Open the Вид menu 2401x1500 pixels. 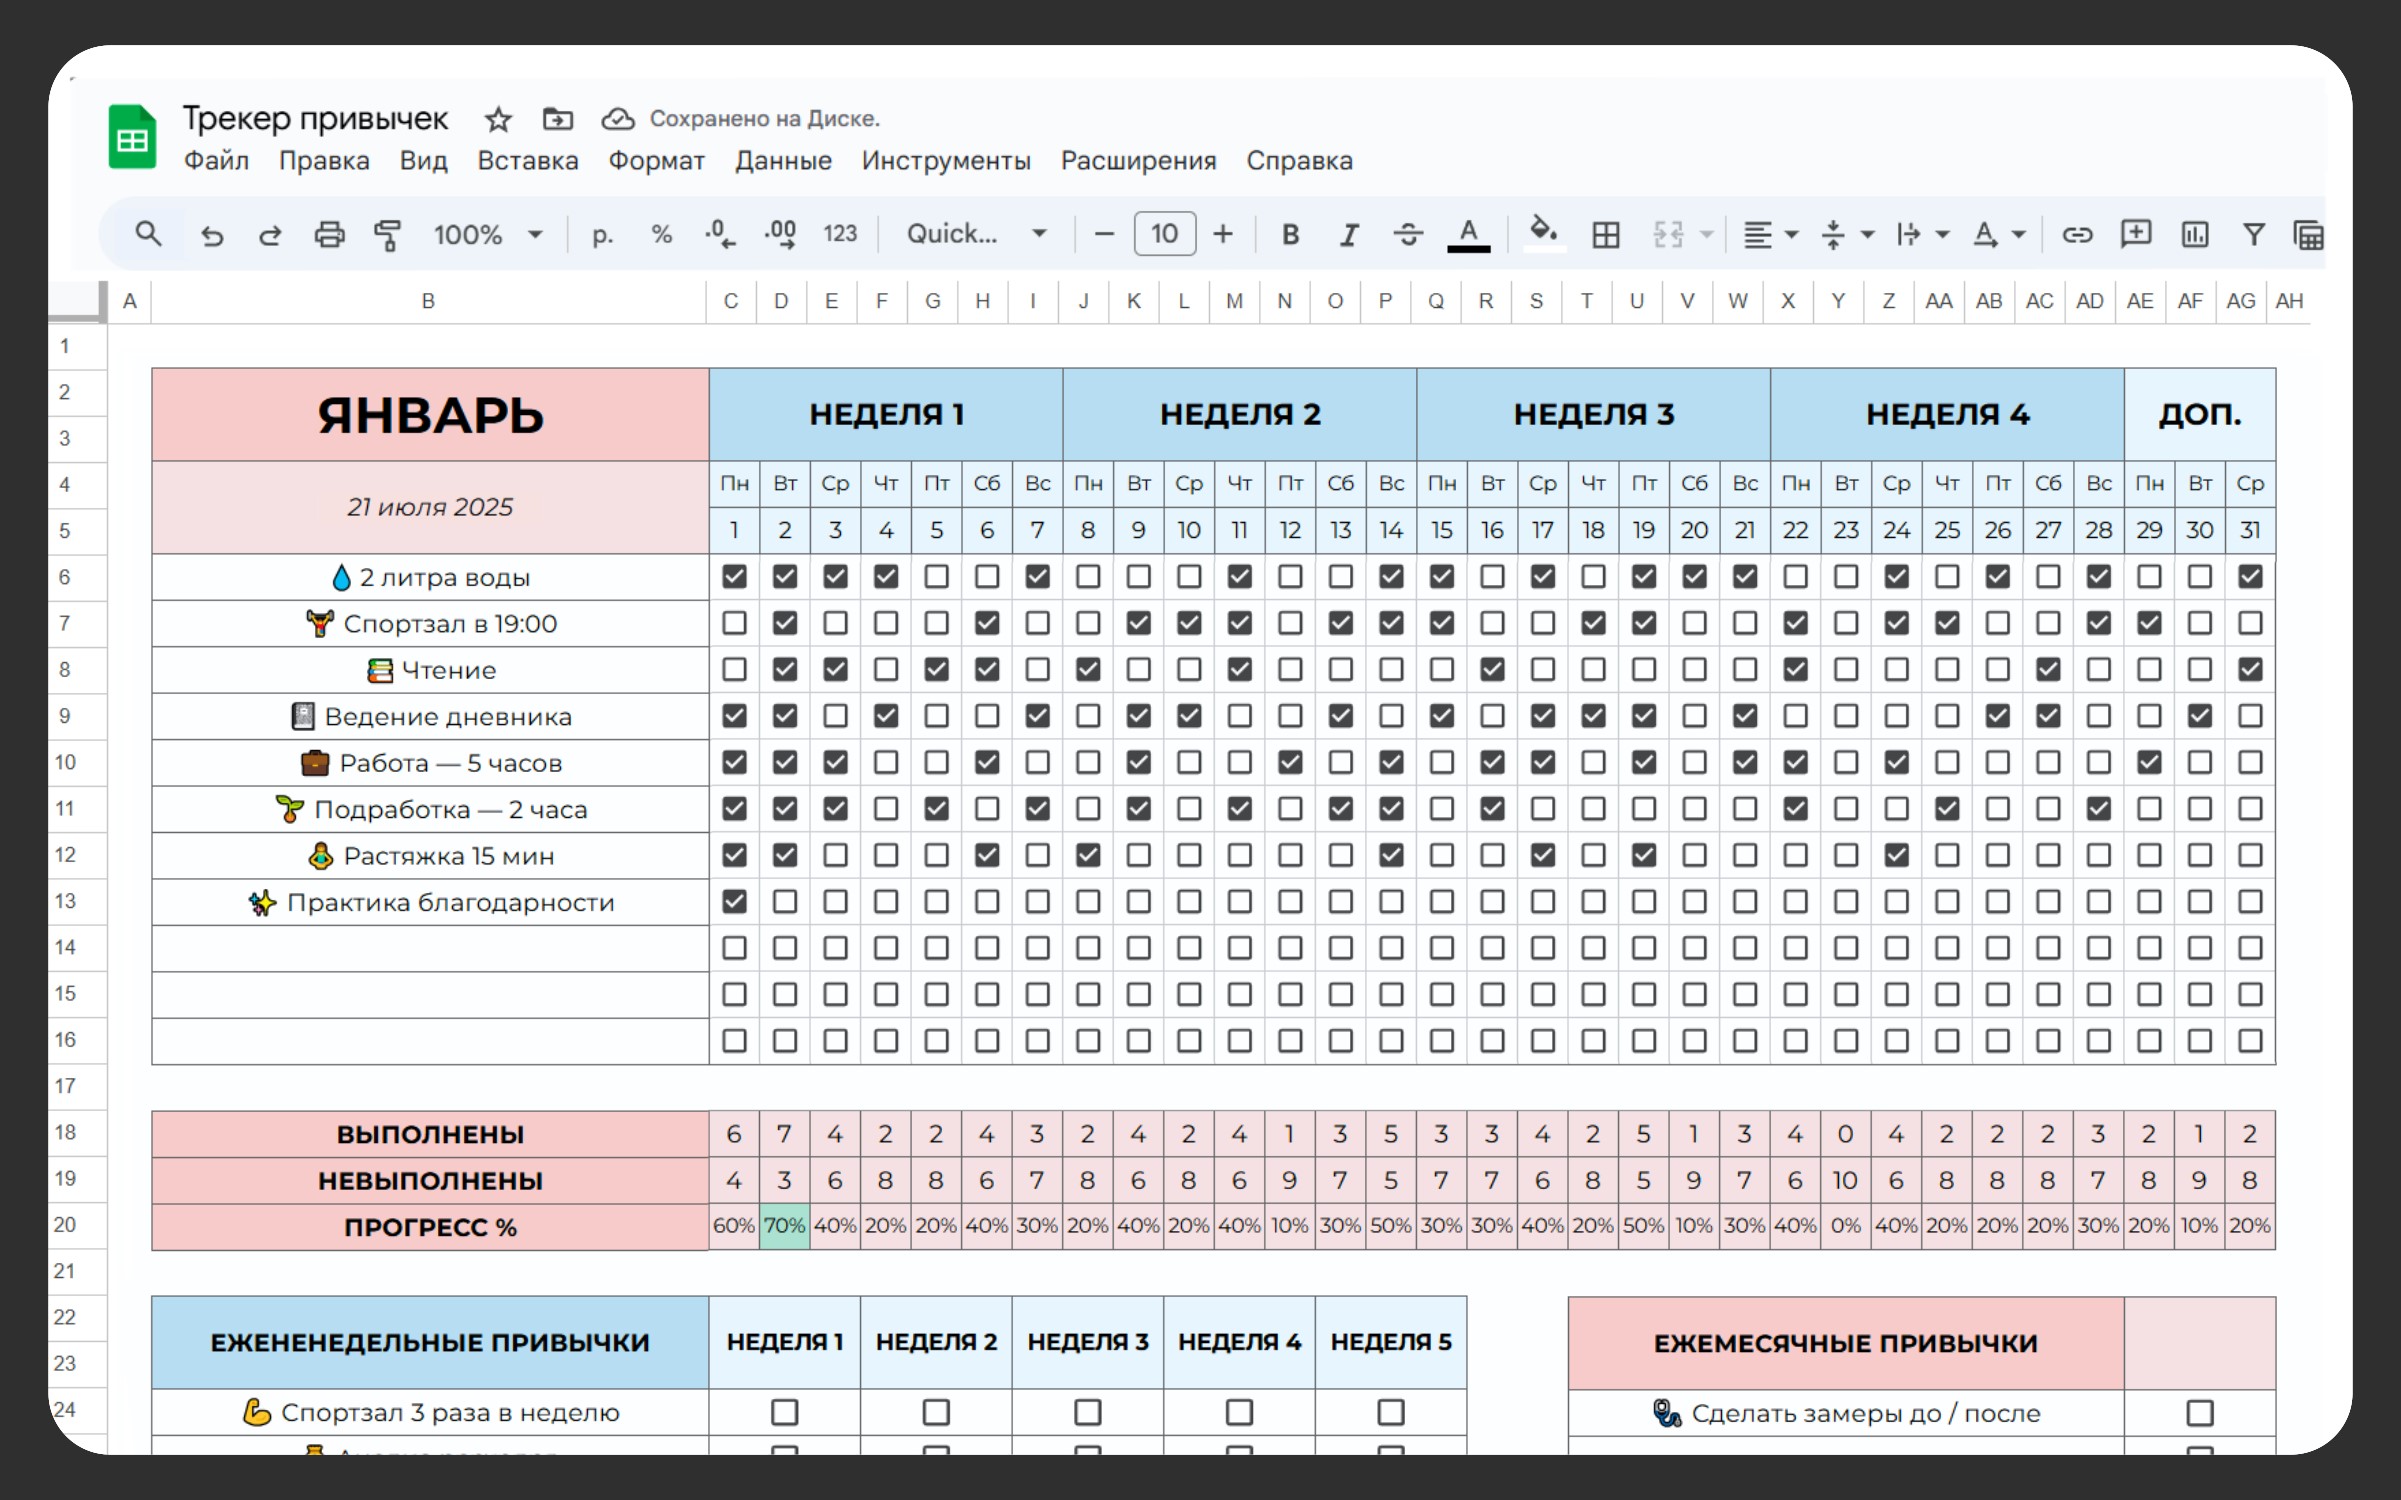tap(423, 161)
